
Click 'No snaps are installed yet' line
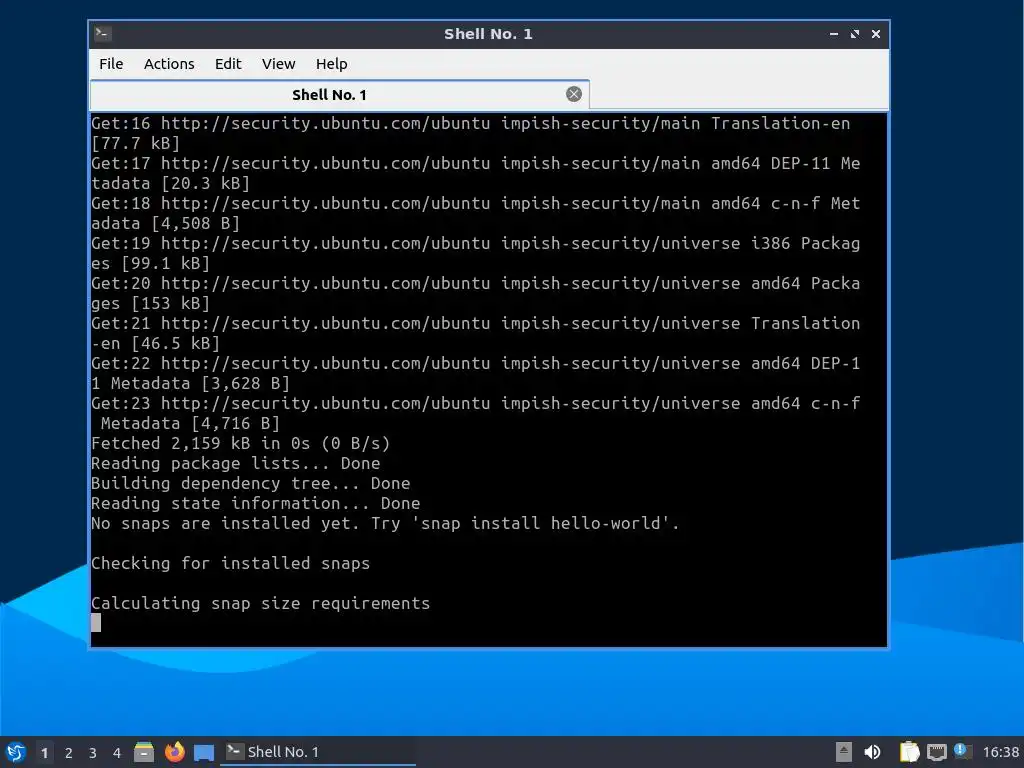click(385, 524)
